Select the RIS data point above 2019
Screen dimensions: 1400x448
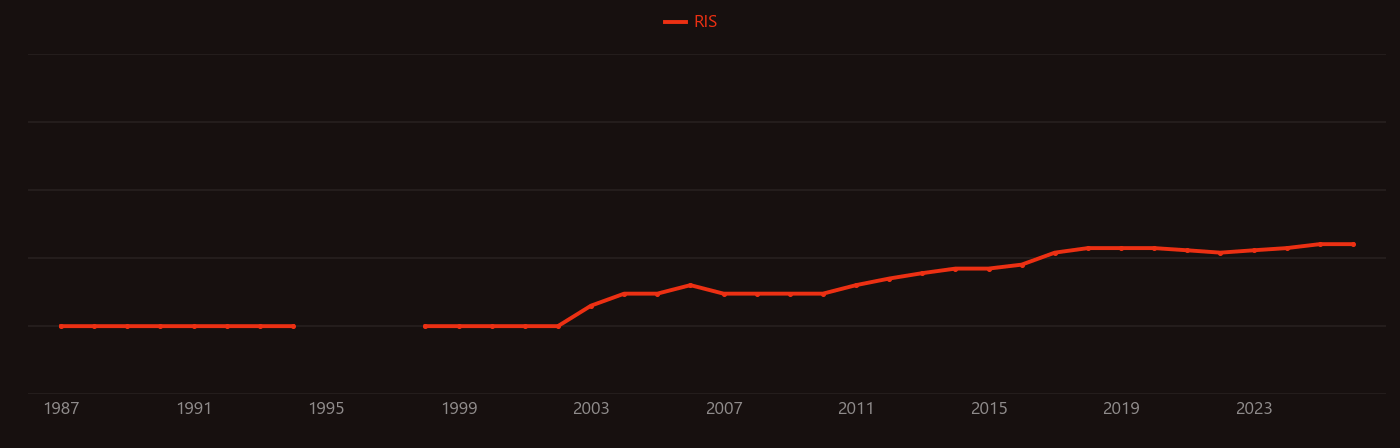tap(1121, 248)
